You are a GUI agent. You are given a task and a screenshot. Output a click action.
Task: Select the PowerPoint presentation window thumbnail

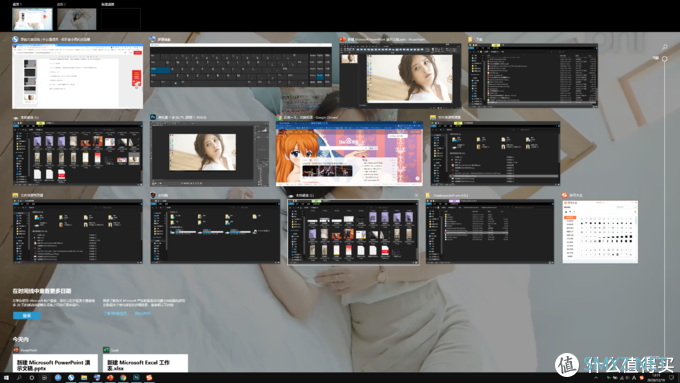pyautogui.click(x=400, y=75)
